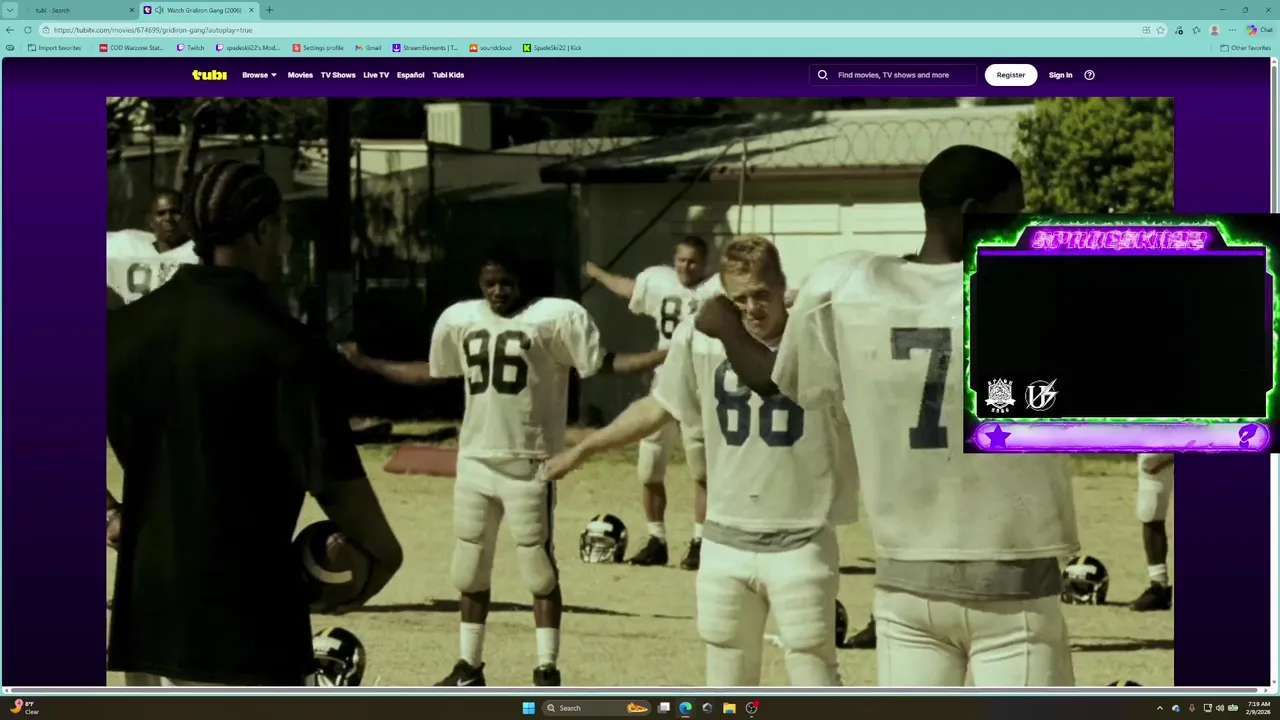Reload the page with the refresh icon
The height and width of the screenshot is (720, 1280).
pyautogui.click(x=28, y=30)
